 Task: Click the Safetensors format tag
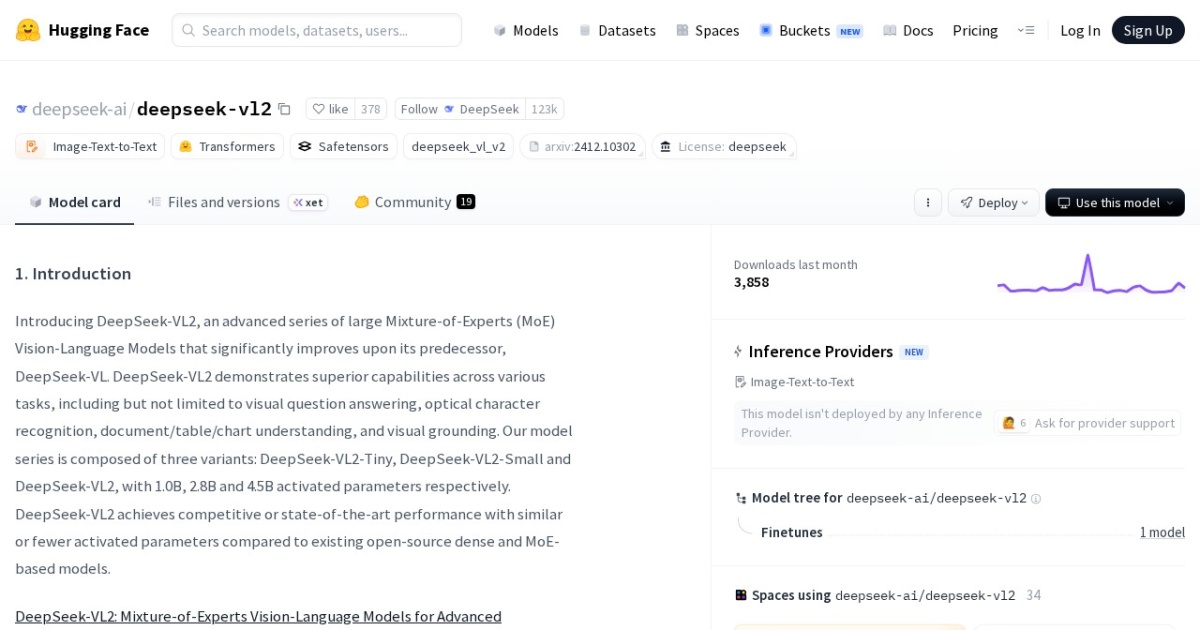pyautogui.click(x=343, y=146)
